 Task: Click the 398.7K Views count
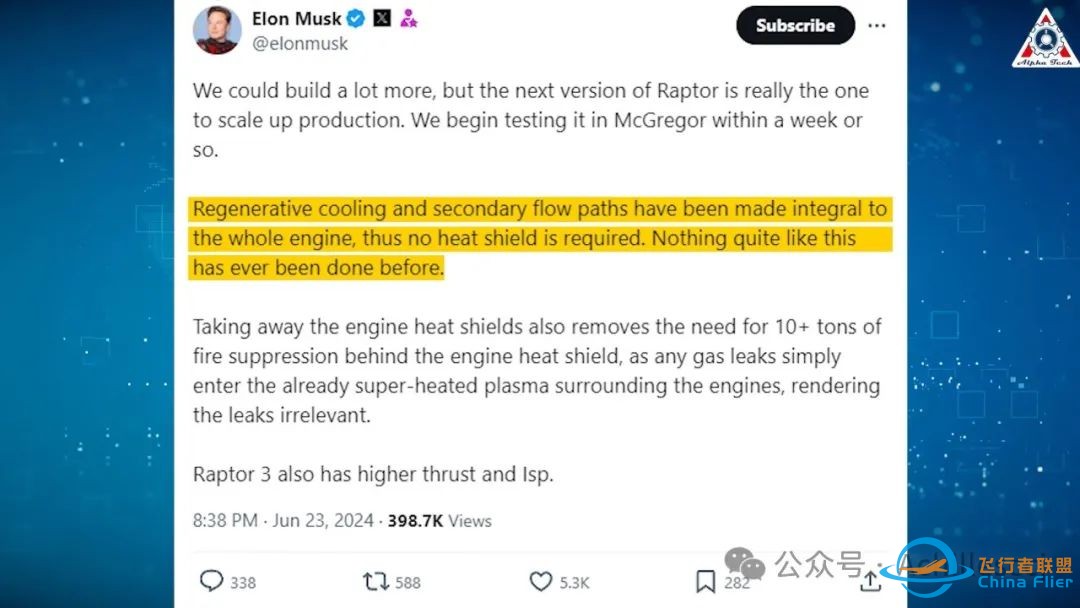click(440, 520)
